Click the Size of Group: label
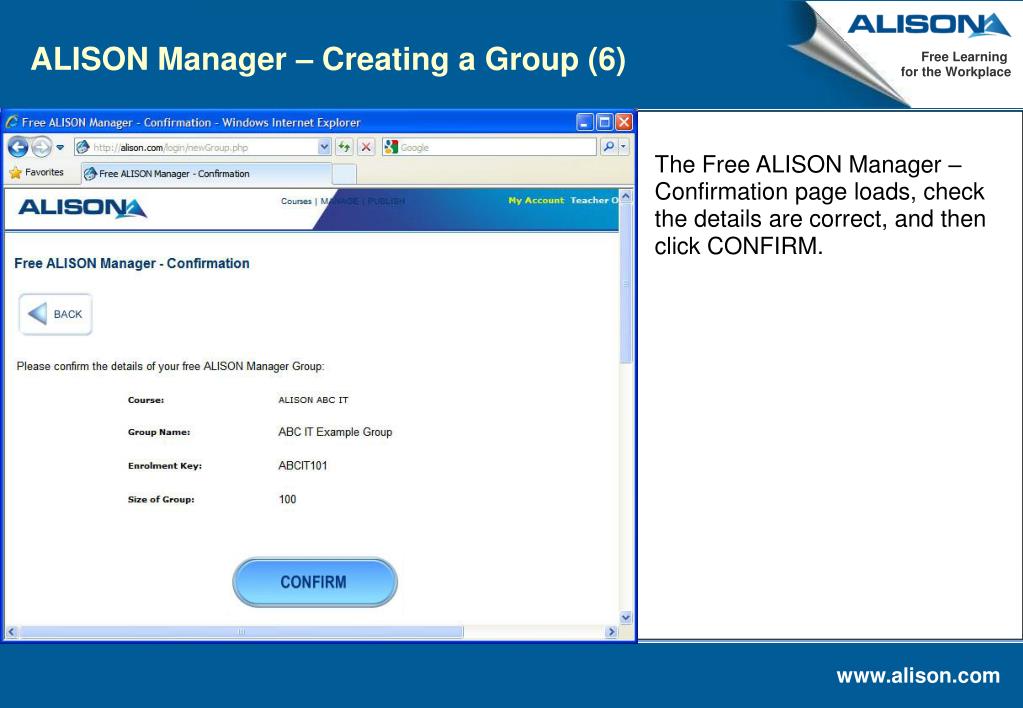This screenshot has height=708, width=1023. (161, 500)
